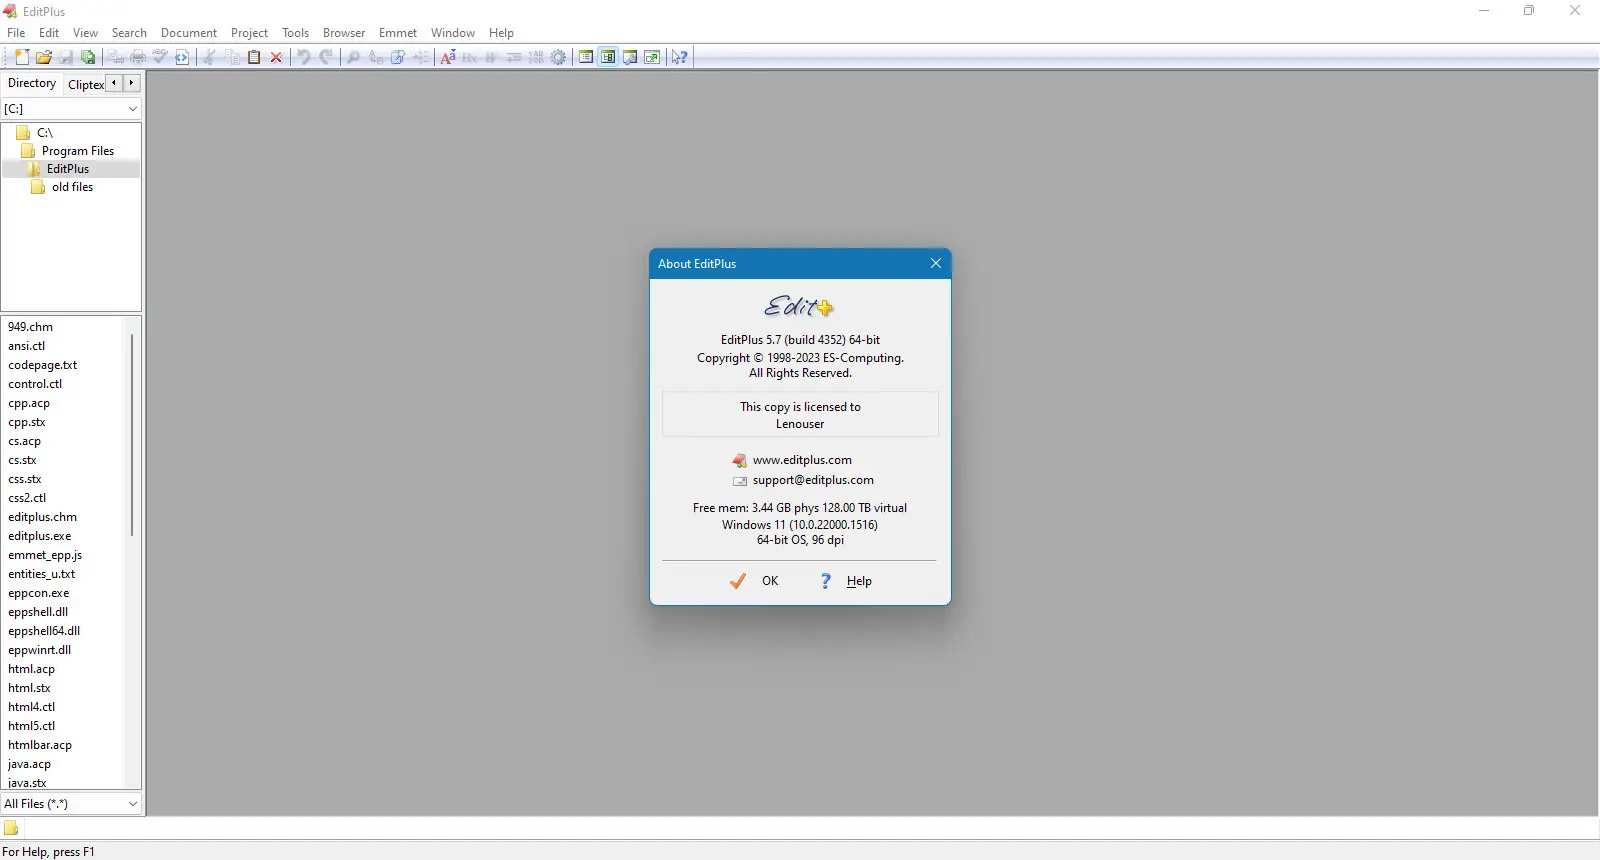Open the drive selector showing [C:]
The height and width of the screenshot is (860, 1600).
click(71, 108)
